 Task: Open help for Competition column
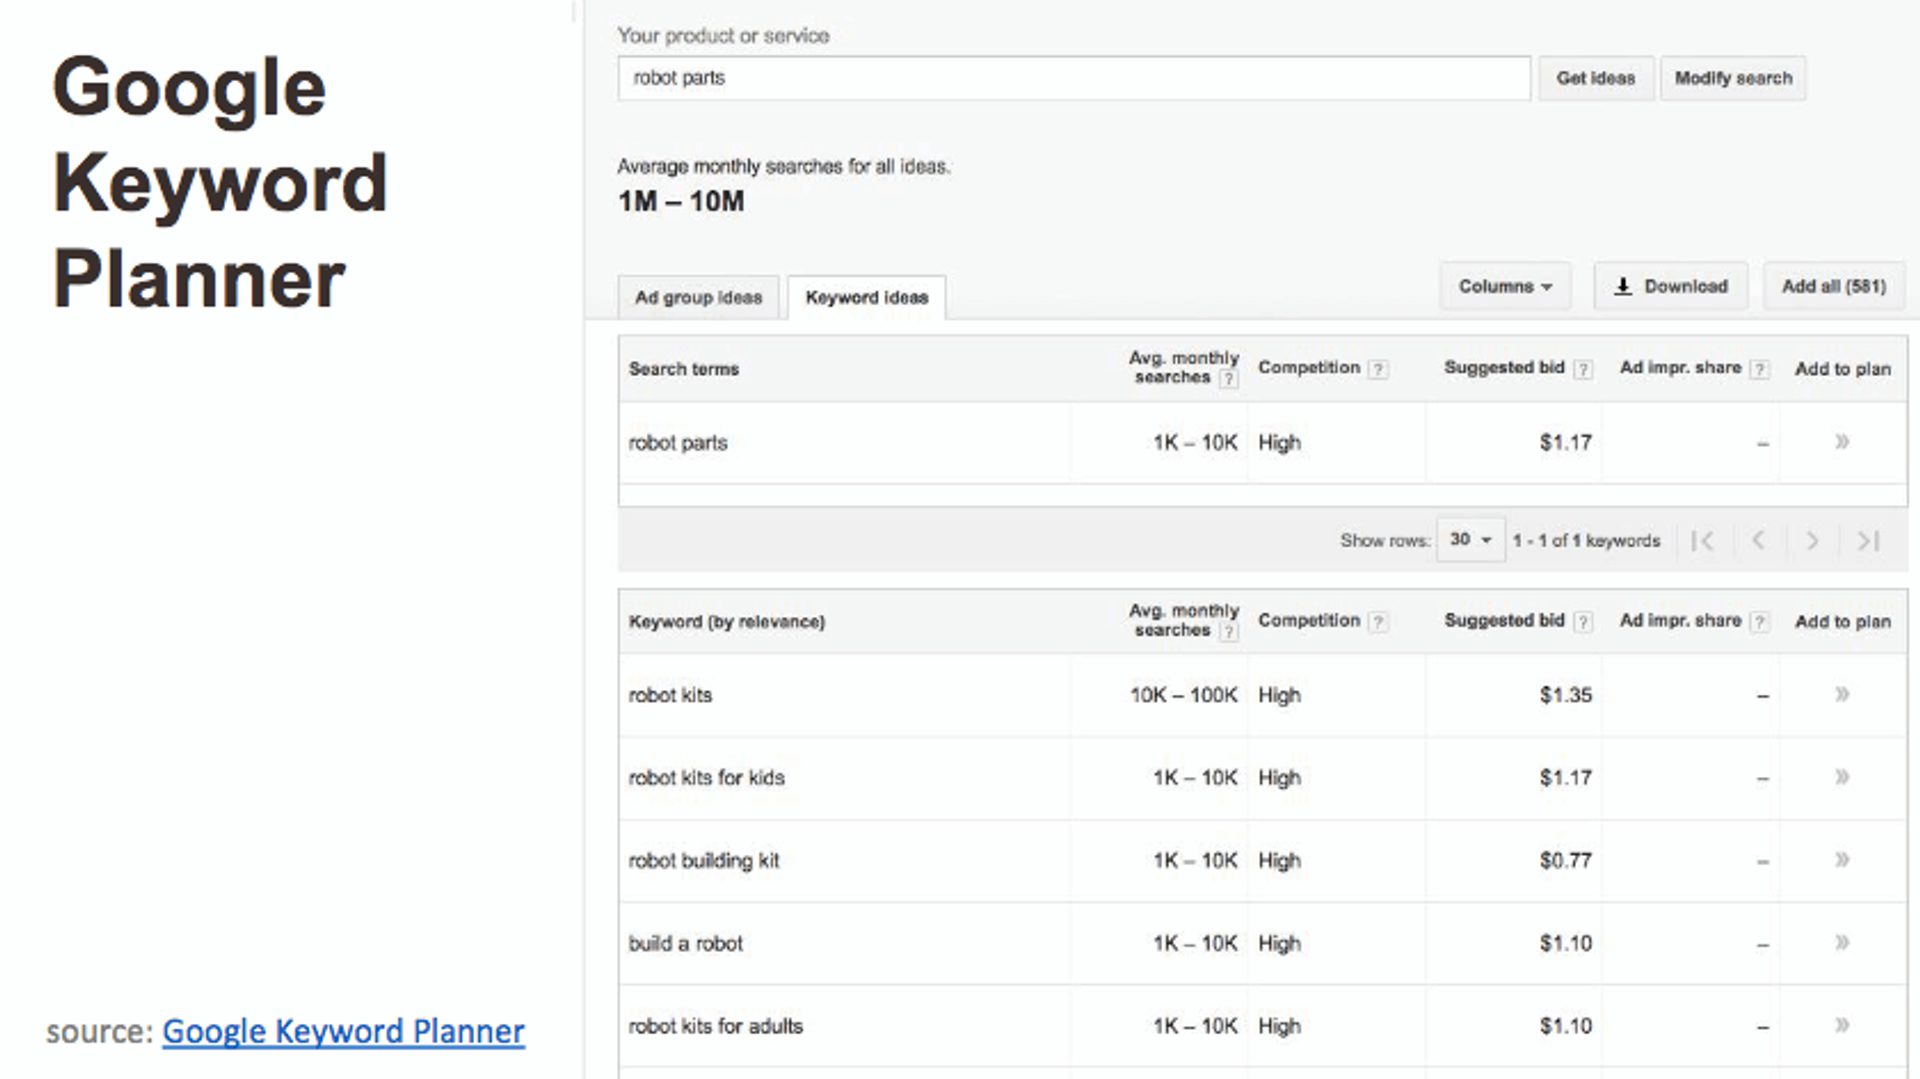pos(1379,369)
